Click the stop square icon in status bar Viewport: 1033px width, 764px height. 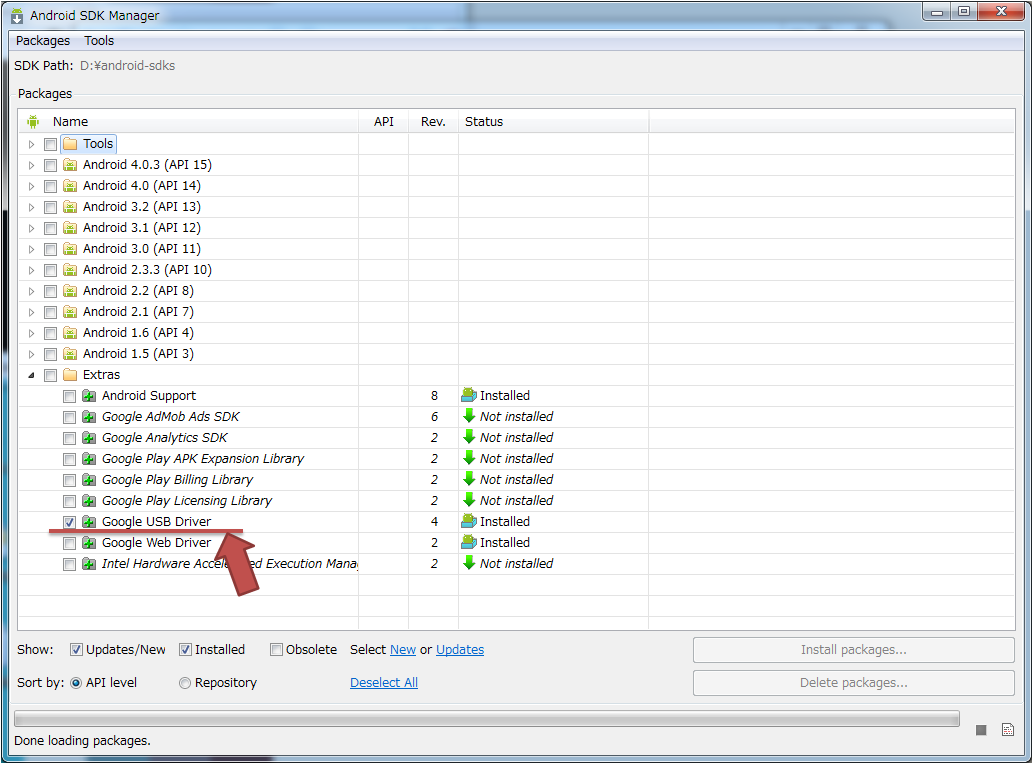(981, 730)
